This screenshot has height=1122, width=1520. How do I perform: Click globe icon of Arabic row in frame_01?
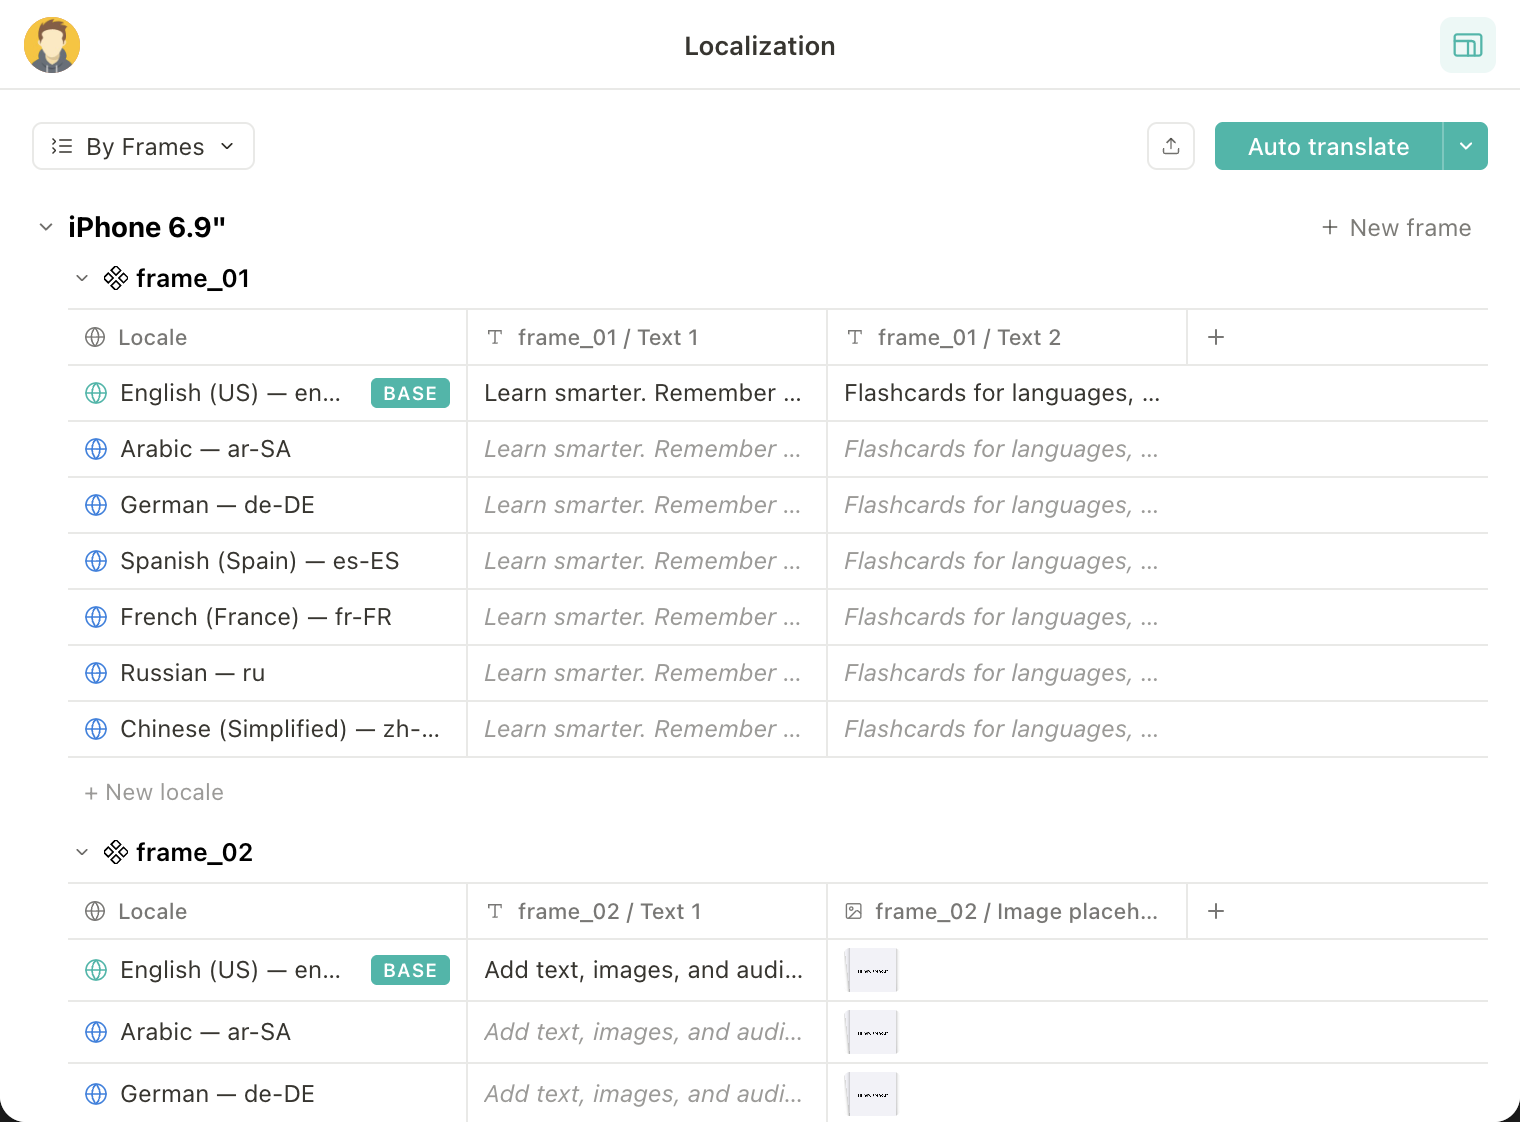96,449
